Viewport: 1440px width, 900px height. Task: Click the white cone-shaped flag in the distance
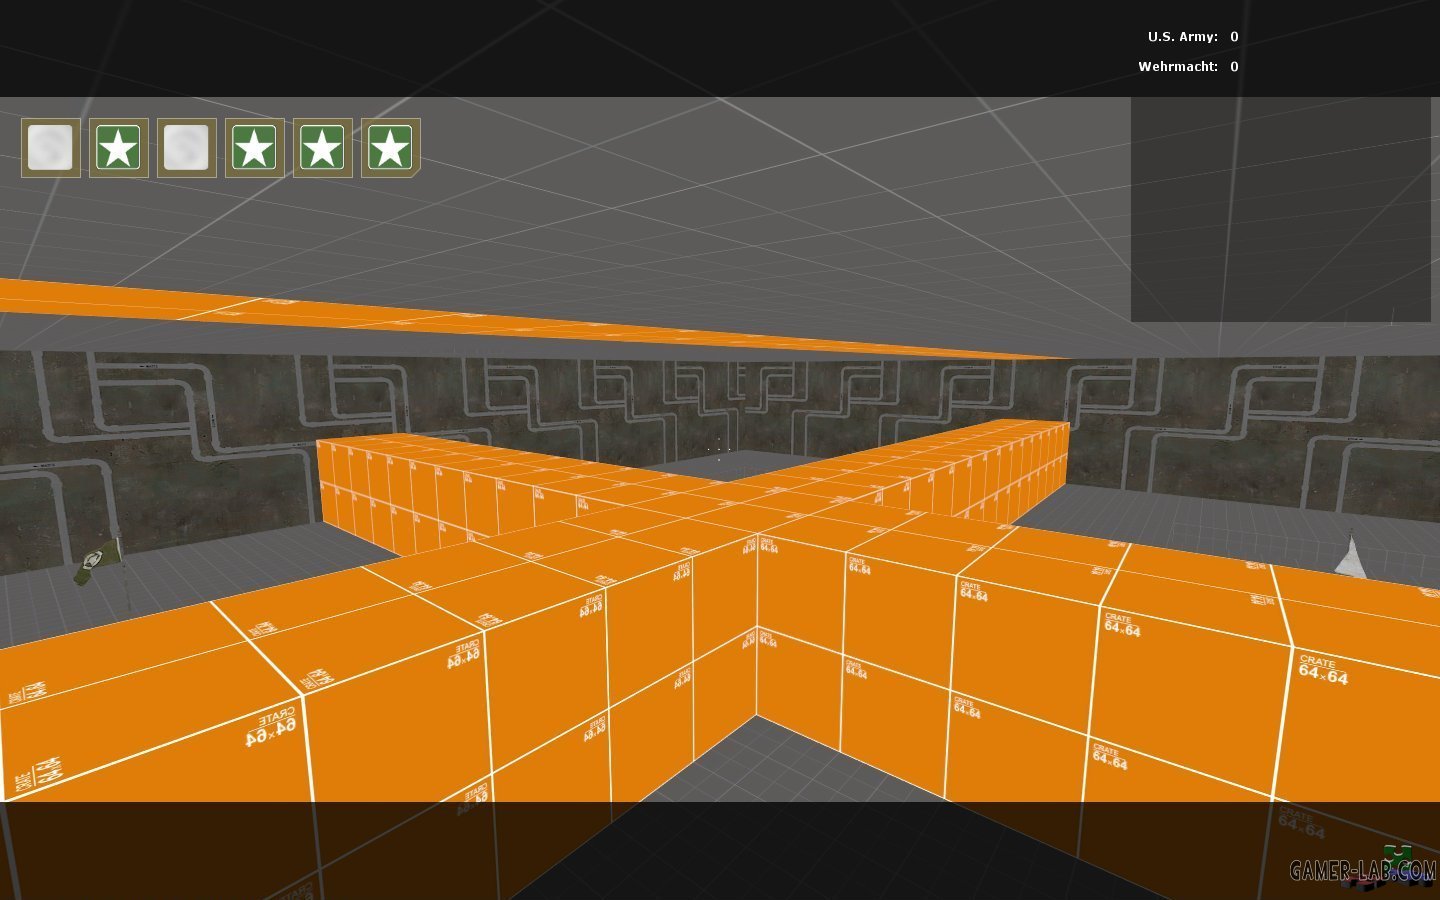click(x=1351, y=558)
